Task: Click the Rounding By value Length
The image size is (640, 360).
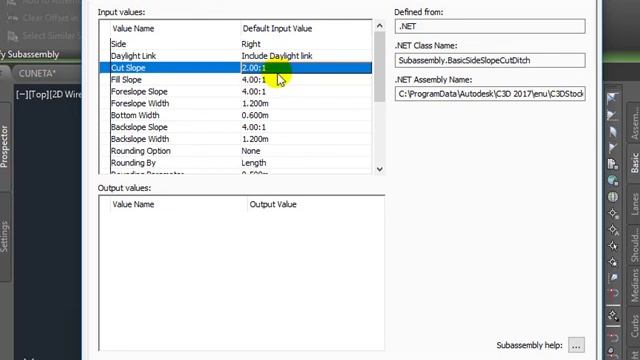Action: coord(253,162)
